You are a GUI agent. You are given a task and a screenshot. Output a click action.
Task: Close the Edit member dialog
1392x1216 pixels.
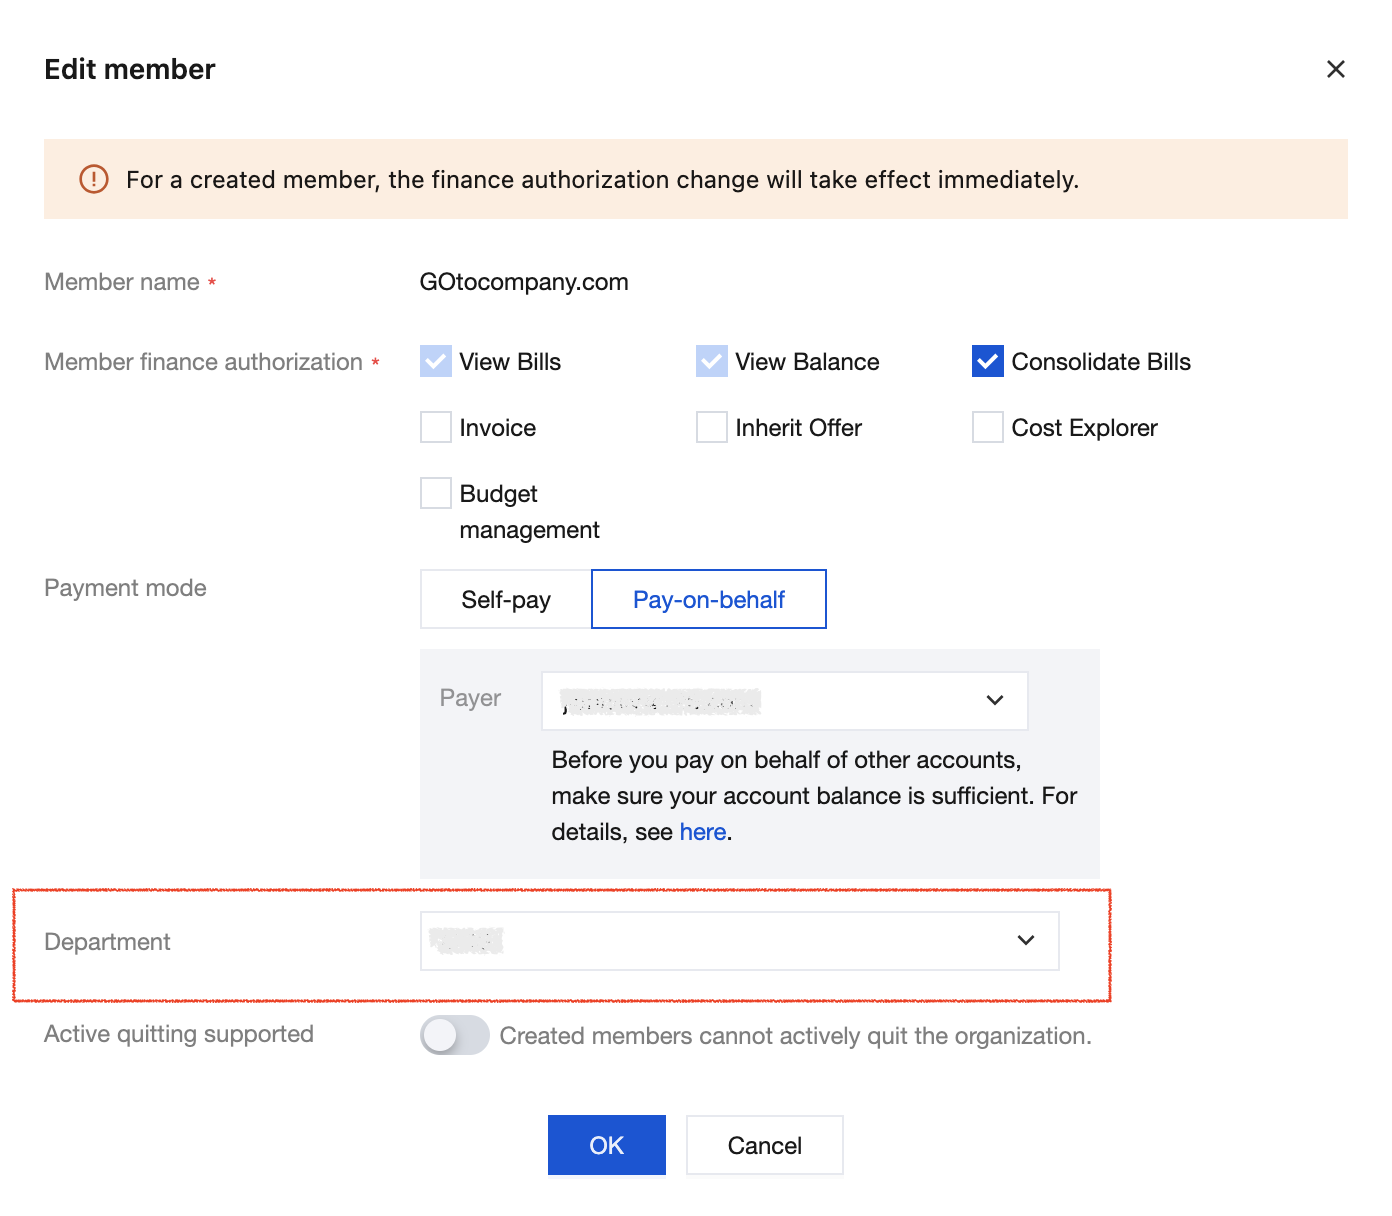[x=1335, y=69]
